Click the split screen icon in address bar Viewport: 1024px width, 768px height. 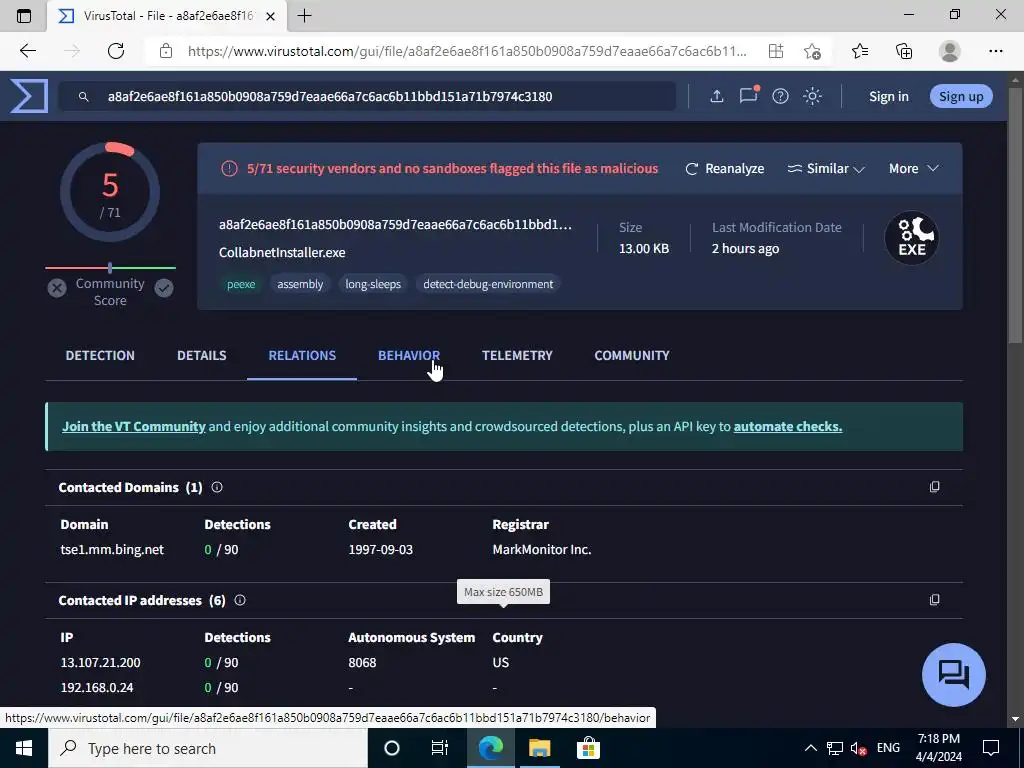click(x=776, y=51)
